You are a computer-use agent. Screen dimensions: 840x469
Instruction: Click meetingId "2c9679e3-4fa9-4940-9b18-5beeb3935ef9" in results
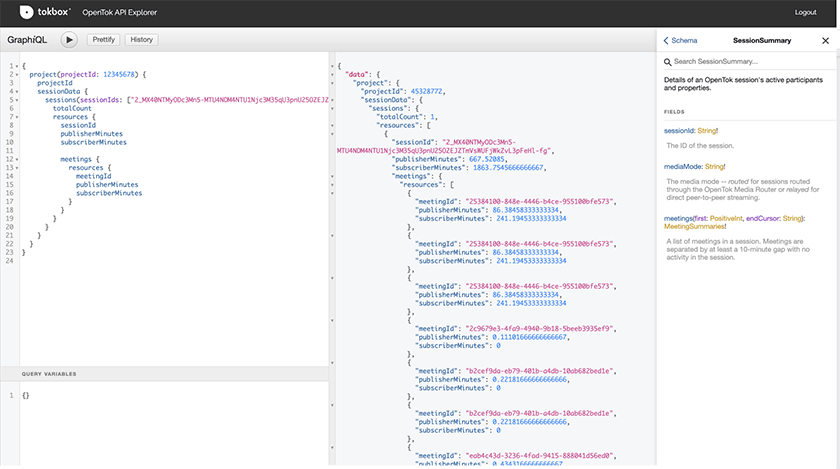pos(539,329)
